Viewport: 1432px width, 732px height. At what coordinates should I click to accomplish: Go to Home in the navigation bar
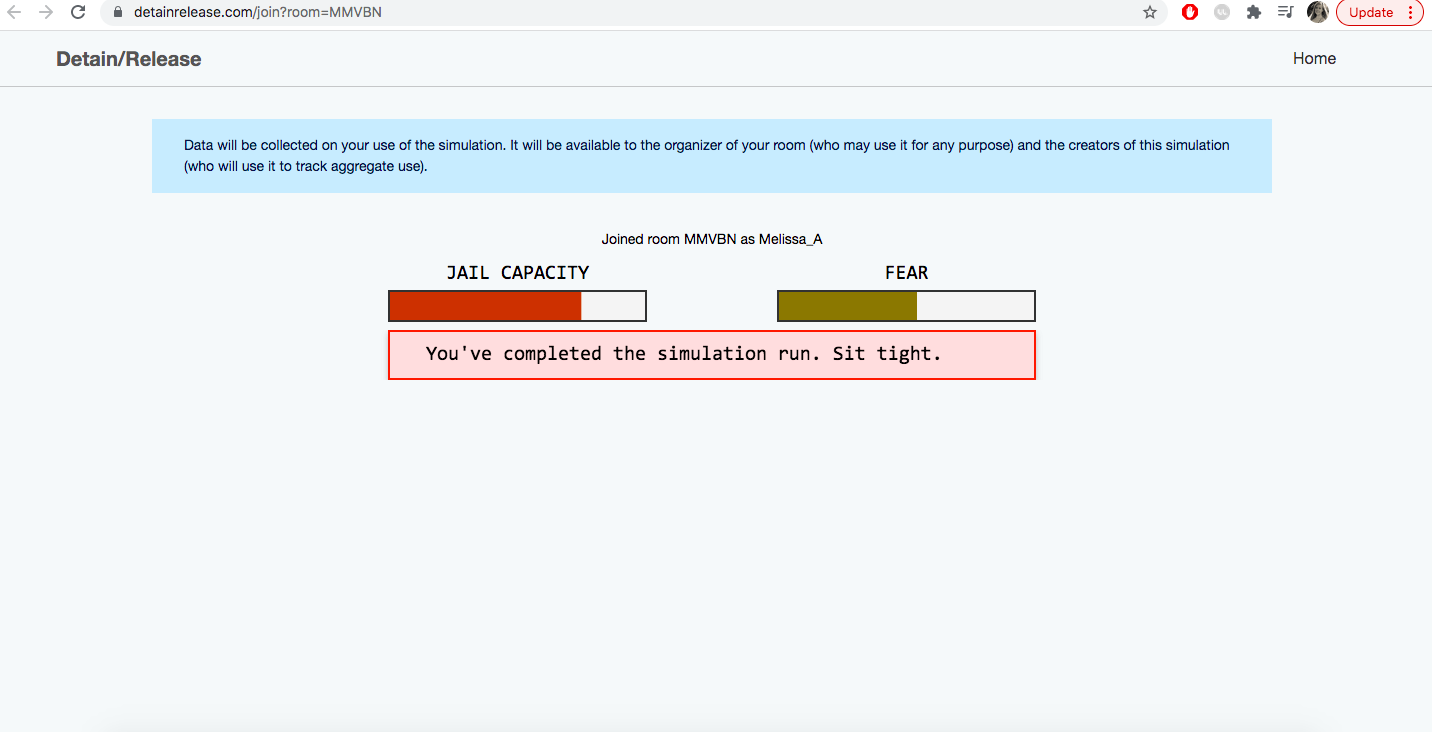[x=1314, y=59]
